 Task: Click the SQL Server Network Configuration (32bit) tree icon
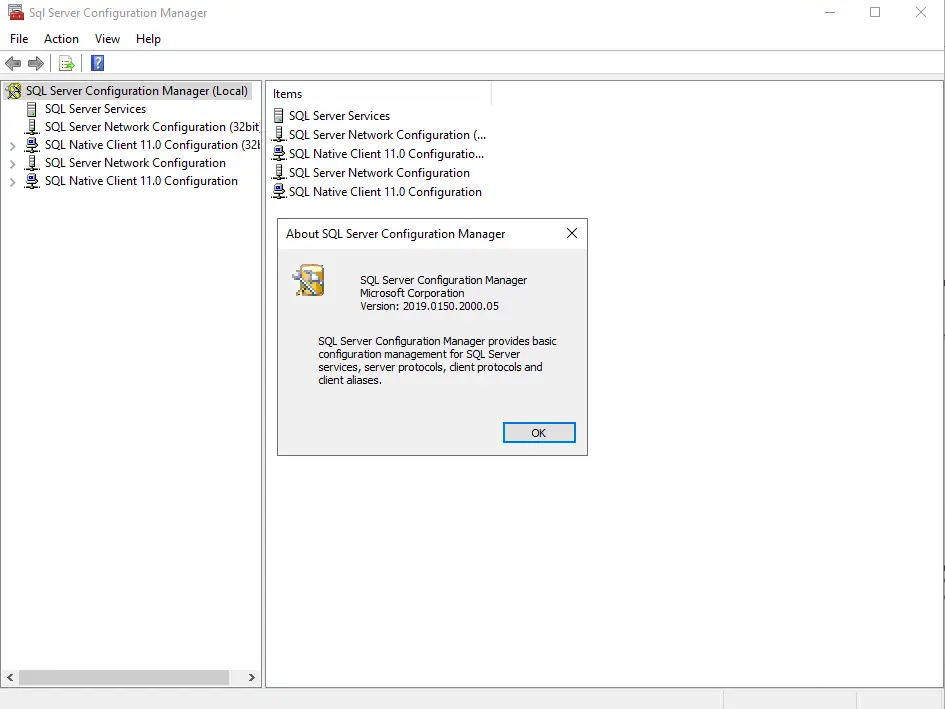click(31, 127)
